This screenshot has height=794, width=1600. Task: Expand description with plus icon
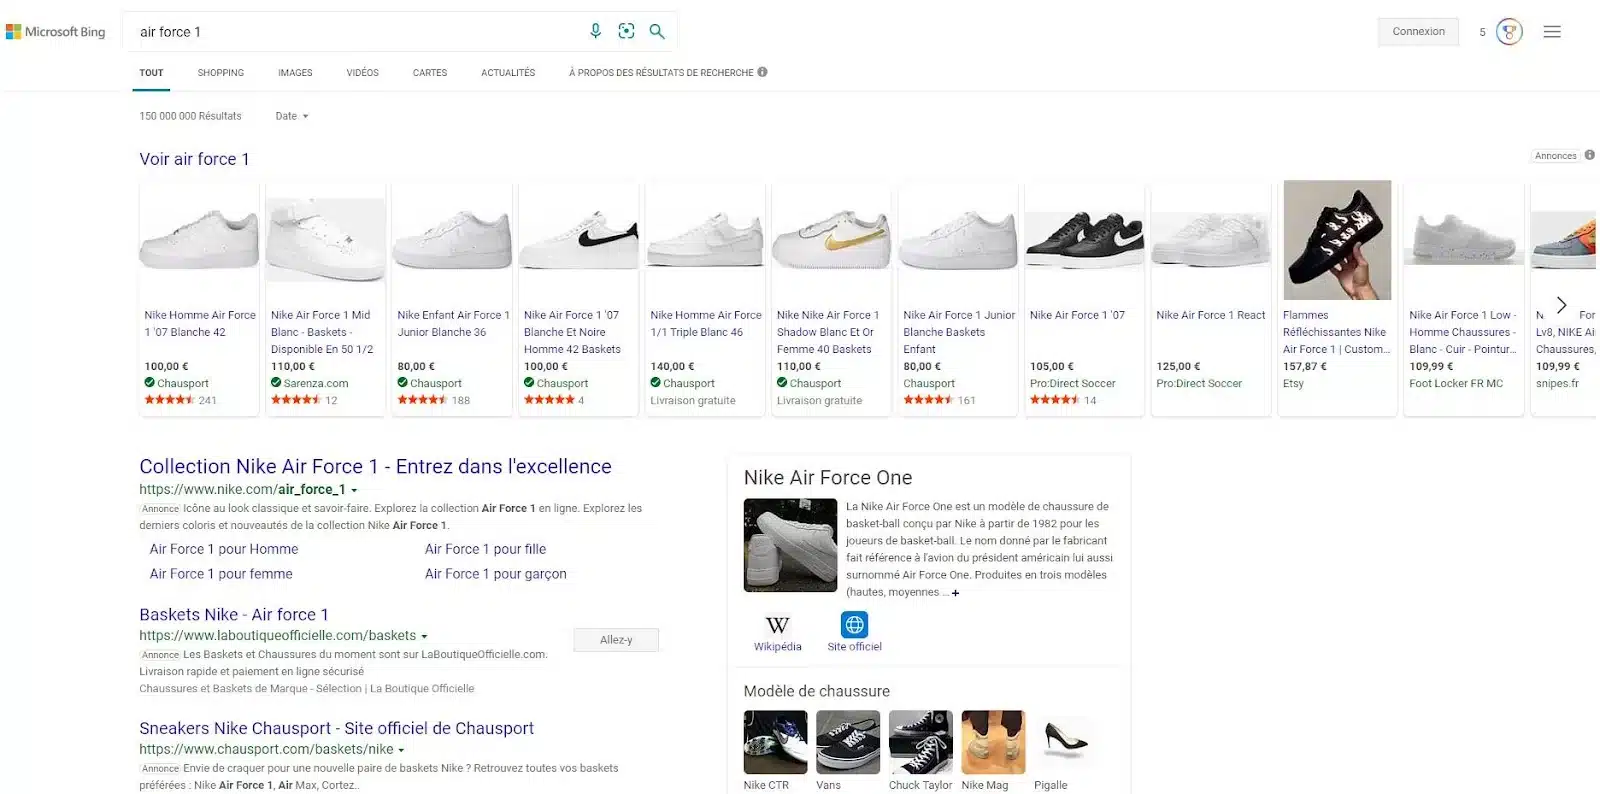(x=955, y=593)
